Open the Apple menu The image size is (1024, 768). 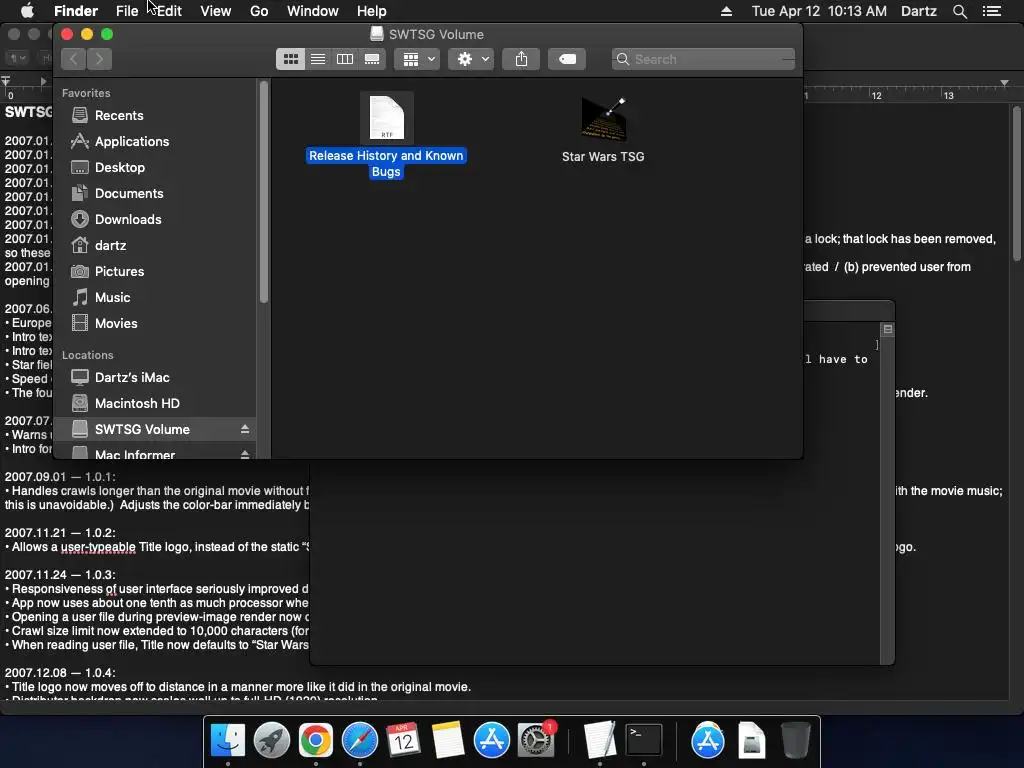tap(27, 11)
